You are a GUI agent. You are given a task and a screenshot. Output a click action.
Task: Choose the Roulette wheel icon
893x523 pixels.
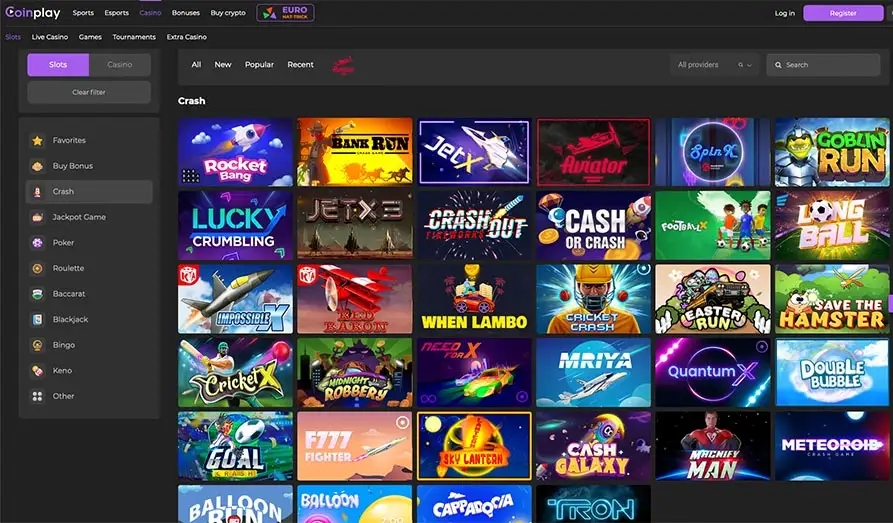(37, 268)
